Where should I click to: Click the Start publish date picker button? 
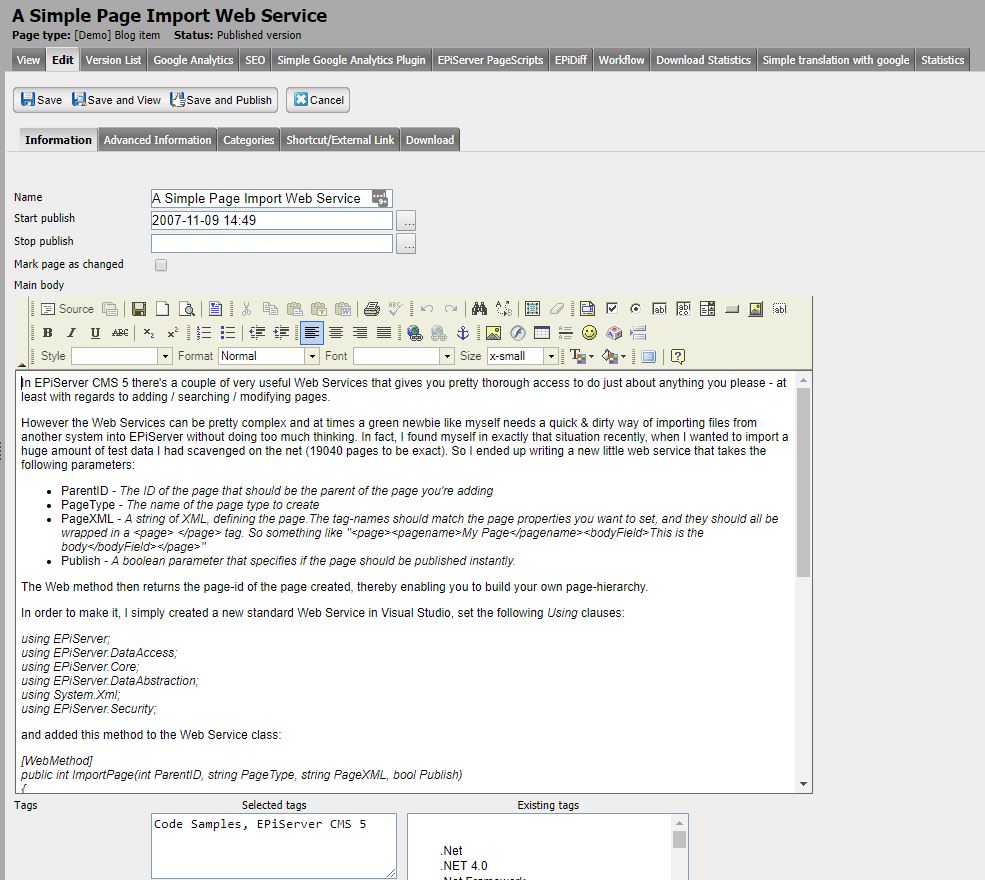tap(406, 221)
